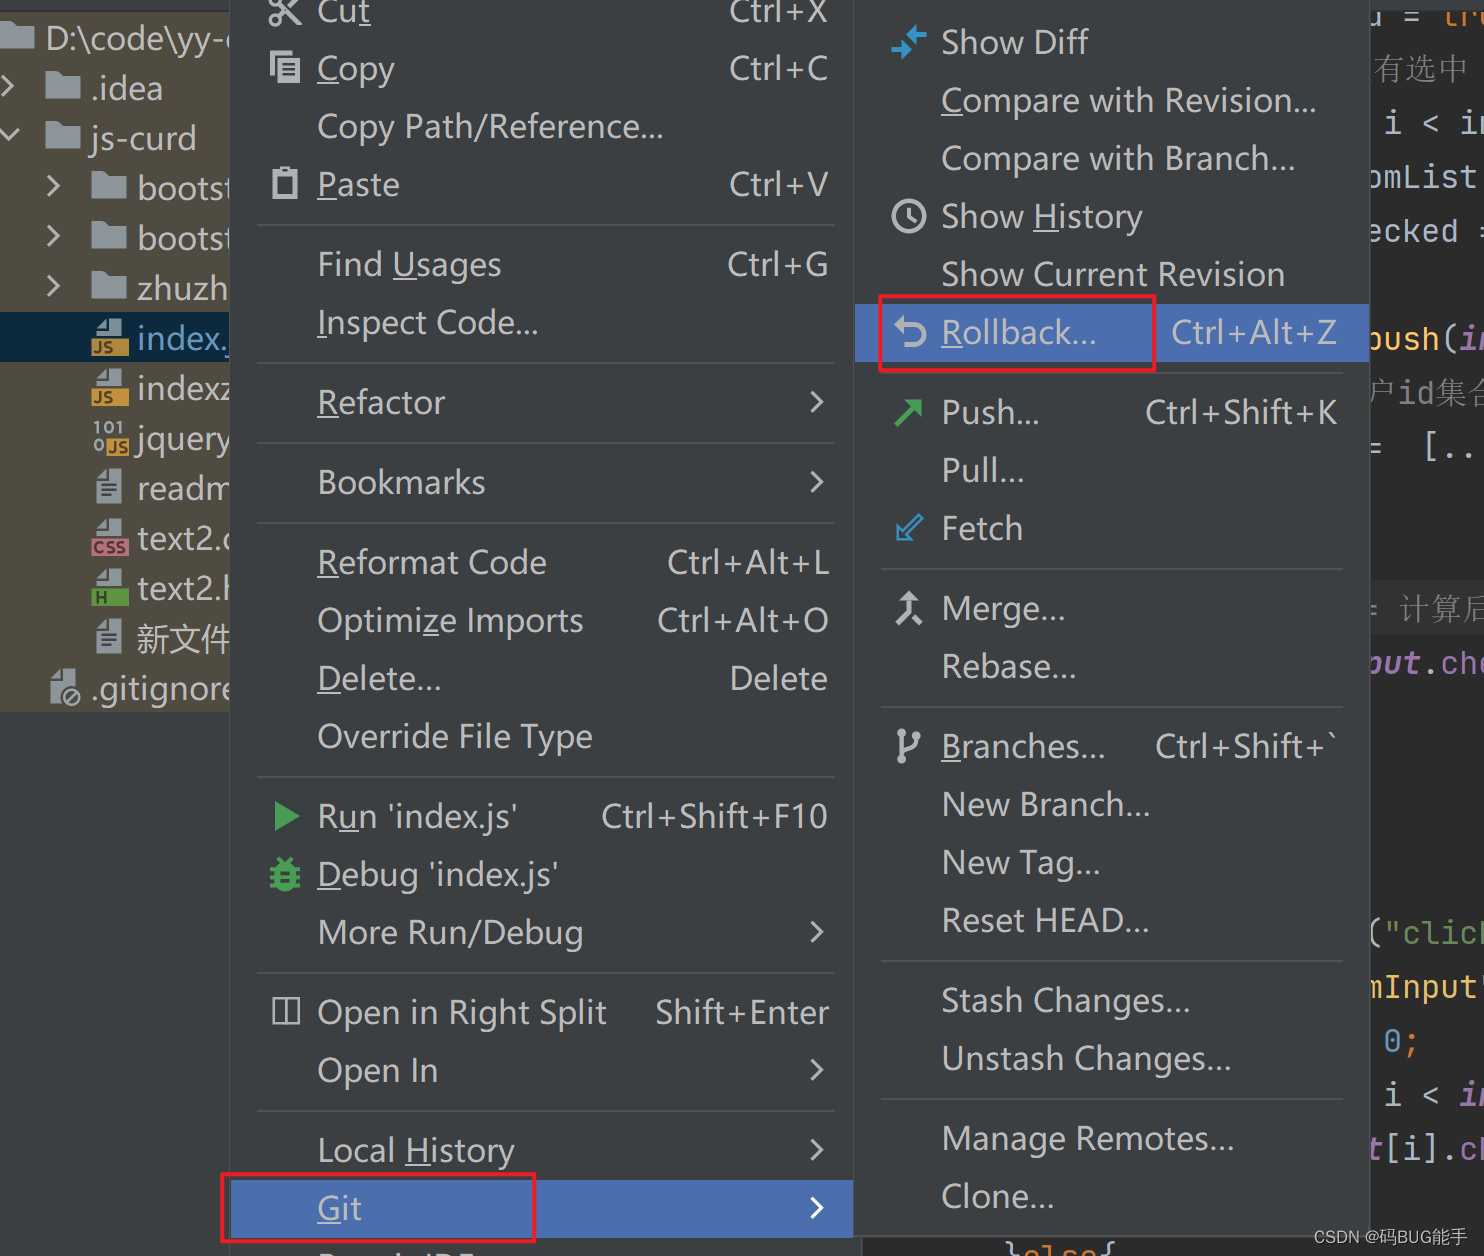Screen dimensions: 1484x1256
Task: Click the Branches fork icon
Action: coord(908,745)
